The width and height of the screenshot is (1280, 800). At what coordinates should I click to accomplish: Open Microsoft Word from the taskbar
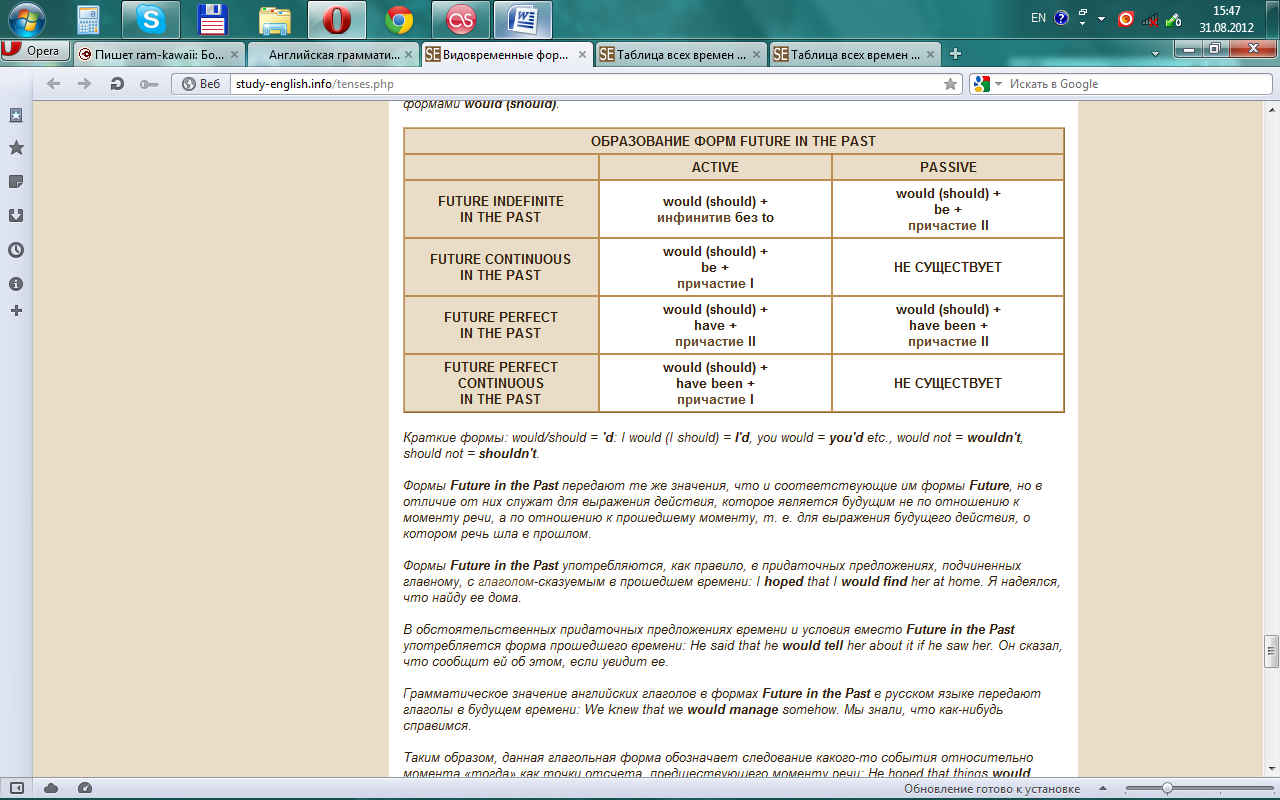[x=523, y=19]
